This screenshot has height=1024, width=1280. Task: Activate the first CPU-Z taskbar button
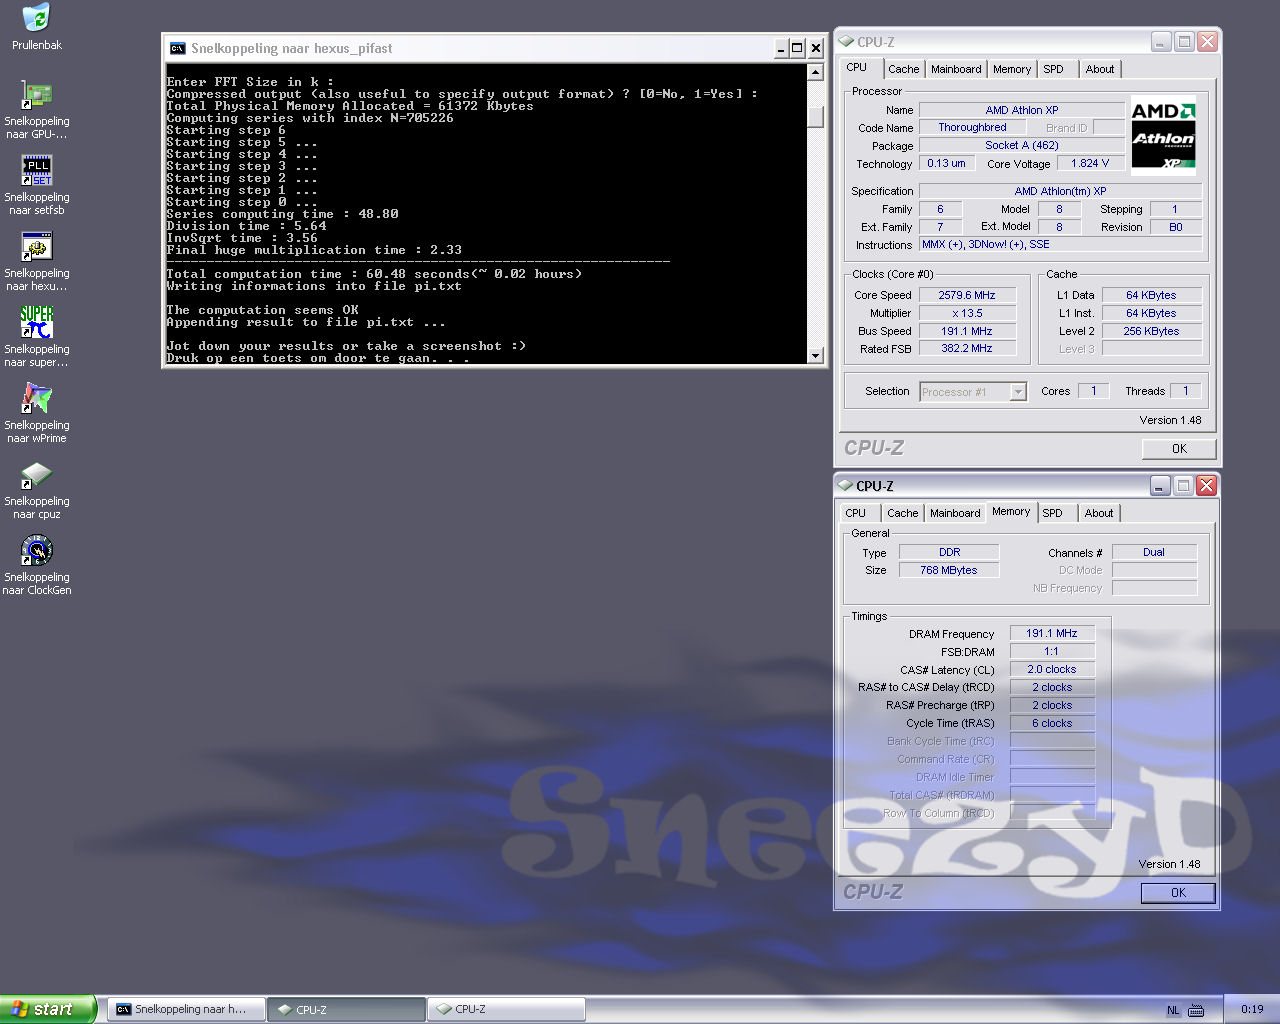click(346, 1010)
